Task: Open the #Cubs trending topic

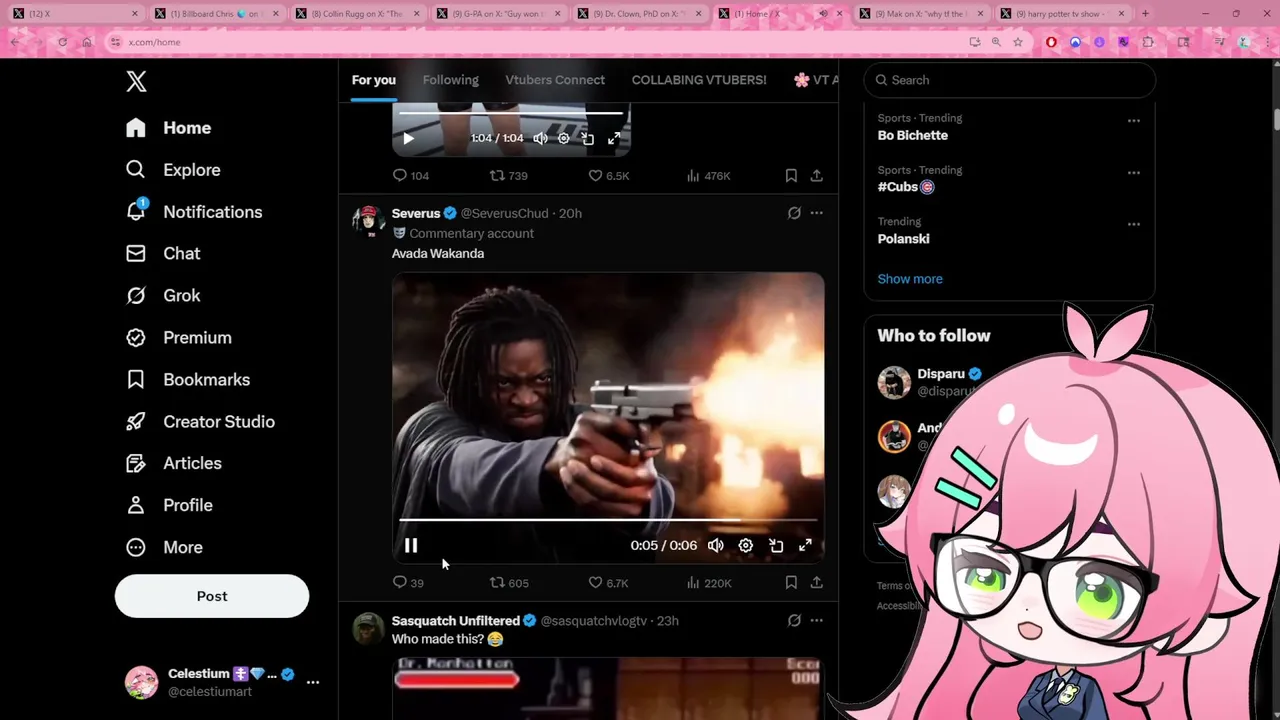Action: [x=906, y=187]
